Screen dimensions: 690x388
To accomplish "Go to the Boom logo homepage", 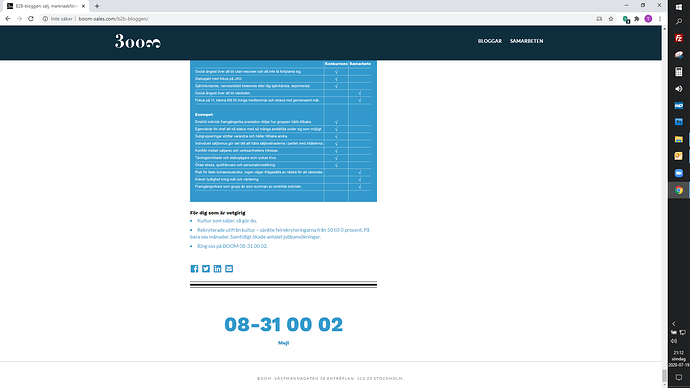I will [x=138, y=41].
